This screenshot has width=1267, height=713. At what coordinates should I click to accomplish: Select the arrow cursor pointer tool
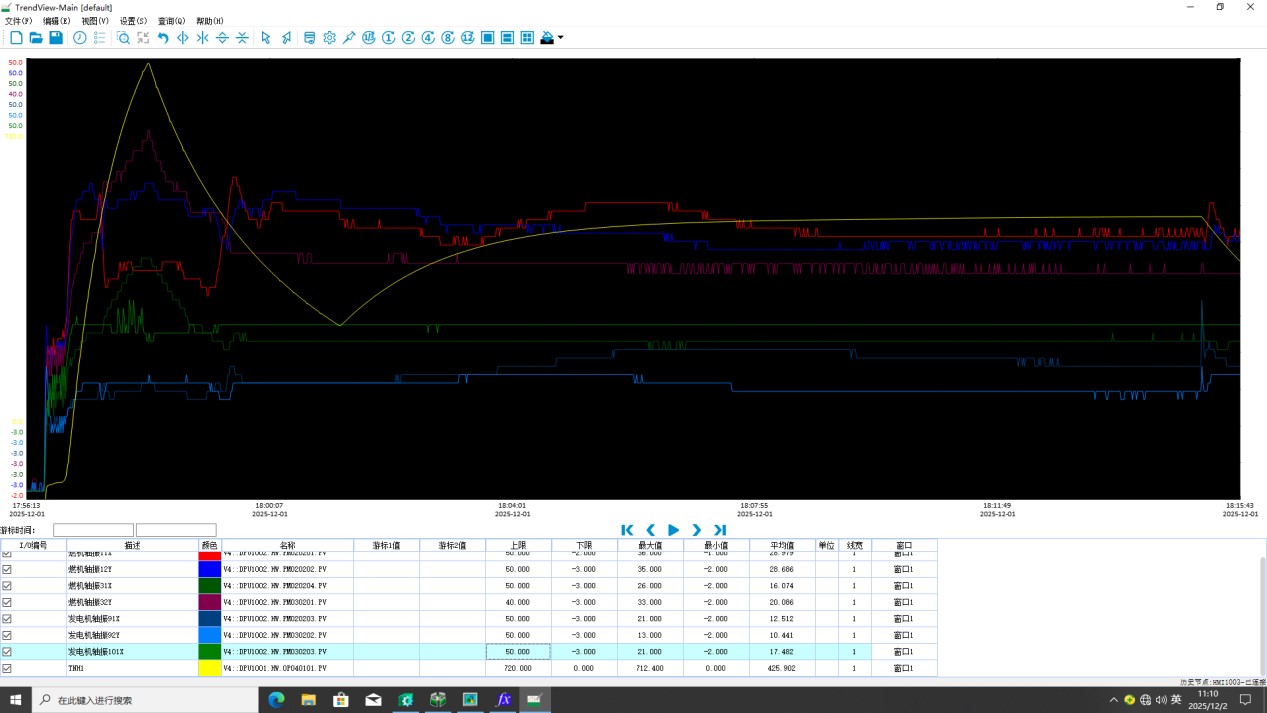266,38
